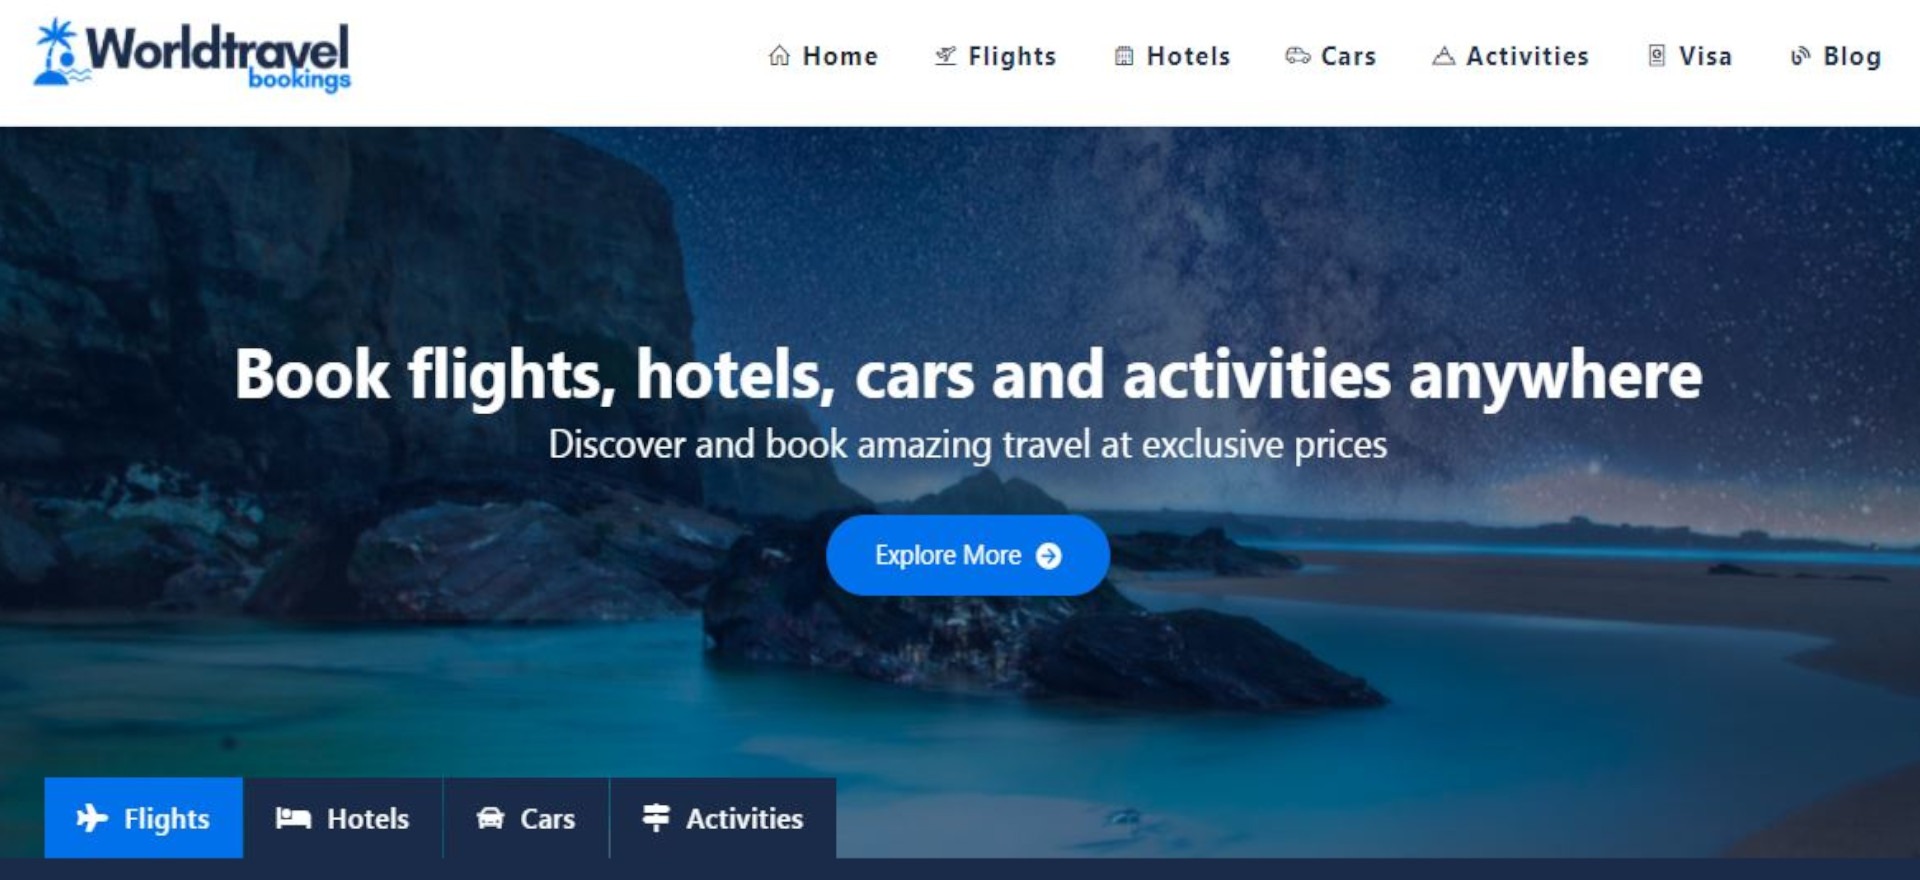Click the plane icon beside Flights menu
This screenshot has height=880, width=1920.
pos(945,56)
